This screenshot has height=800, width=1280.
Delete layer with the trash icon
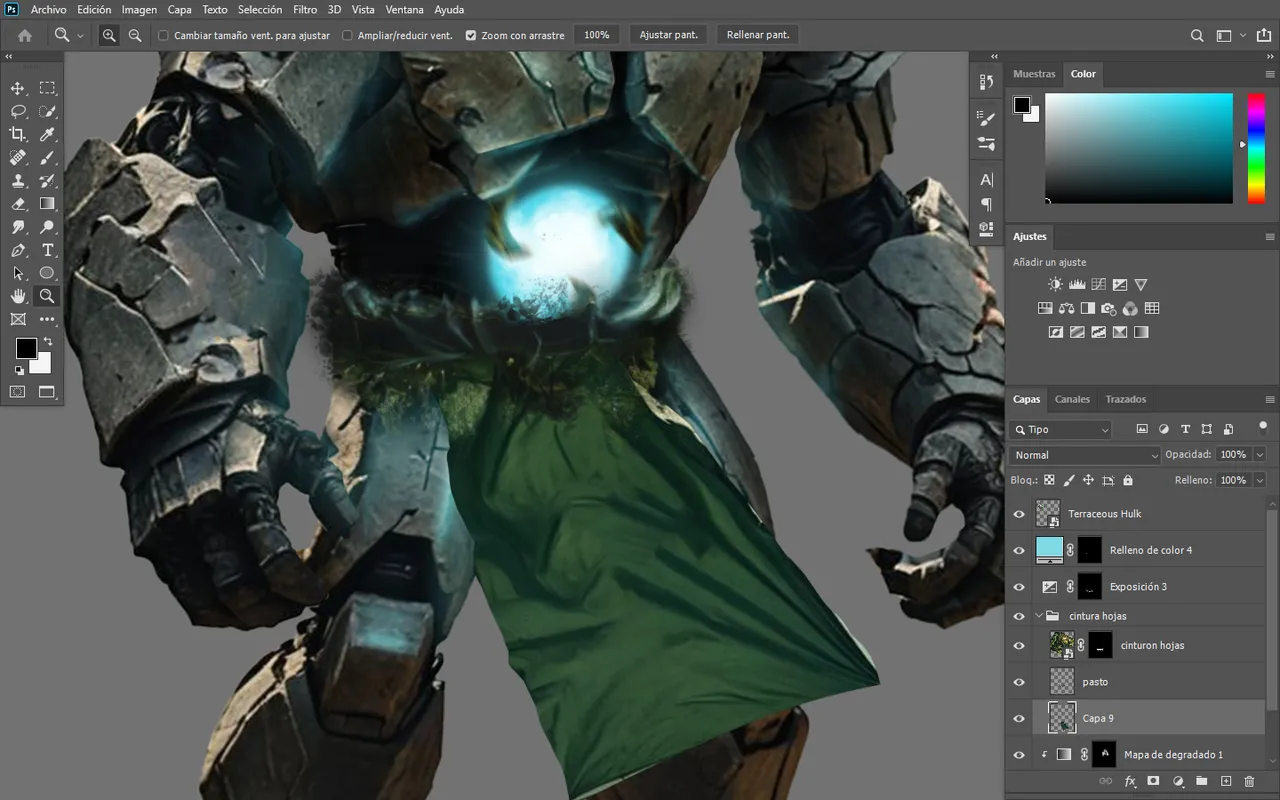click(x=1249, y=781)
